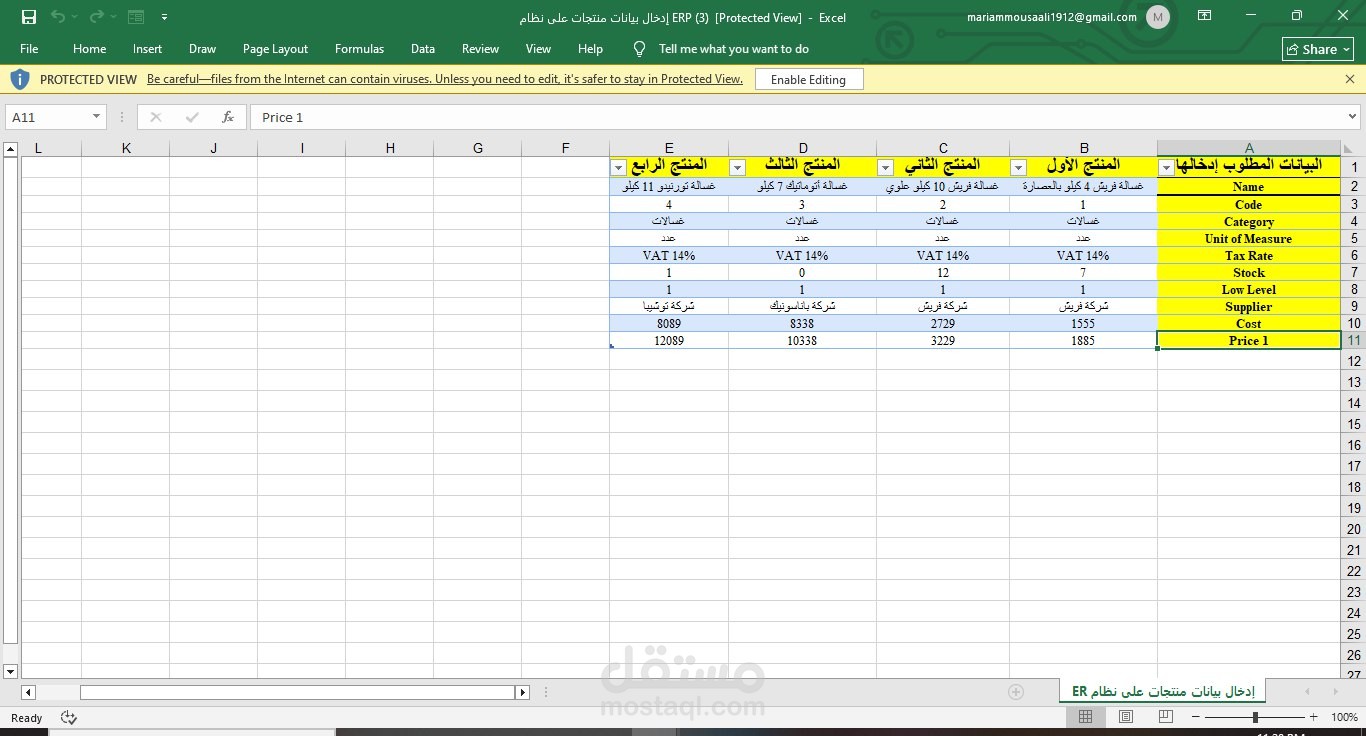Click the formula bar Cancel X icon
The image size is (1366, 736).
155,117
